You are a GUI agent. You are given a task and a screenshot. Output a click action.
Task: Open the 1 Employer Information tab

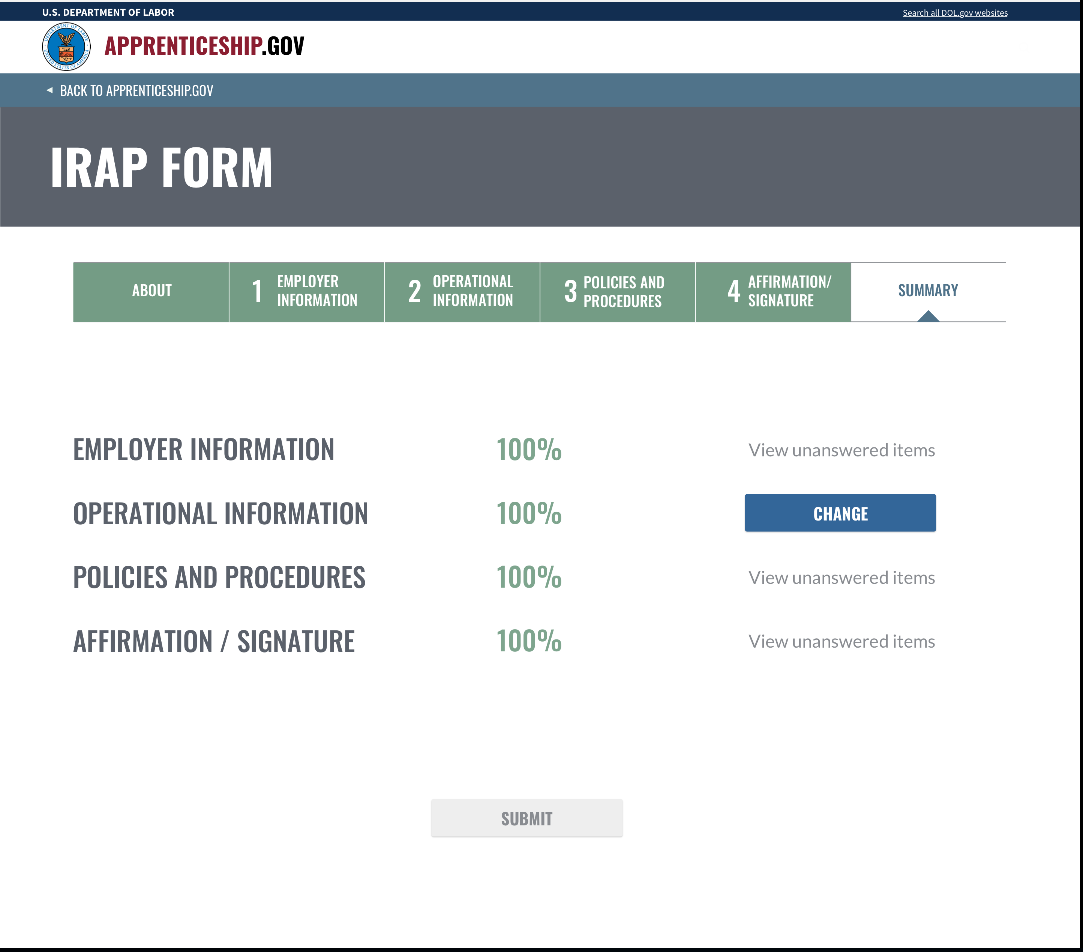coord(307,292)
